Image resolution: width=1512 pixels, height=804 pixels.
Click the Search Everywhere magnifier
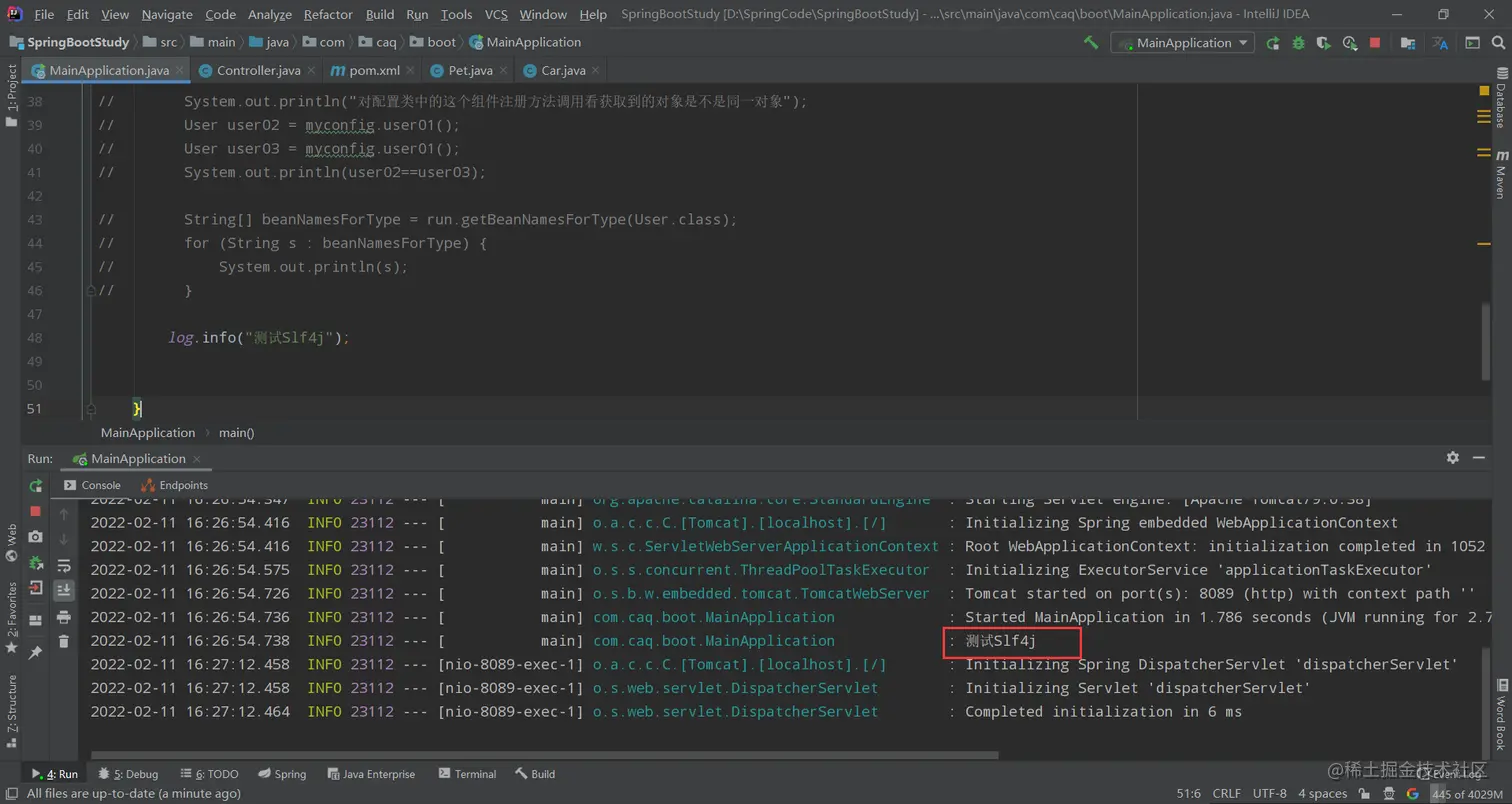coord(1498,43)
